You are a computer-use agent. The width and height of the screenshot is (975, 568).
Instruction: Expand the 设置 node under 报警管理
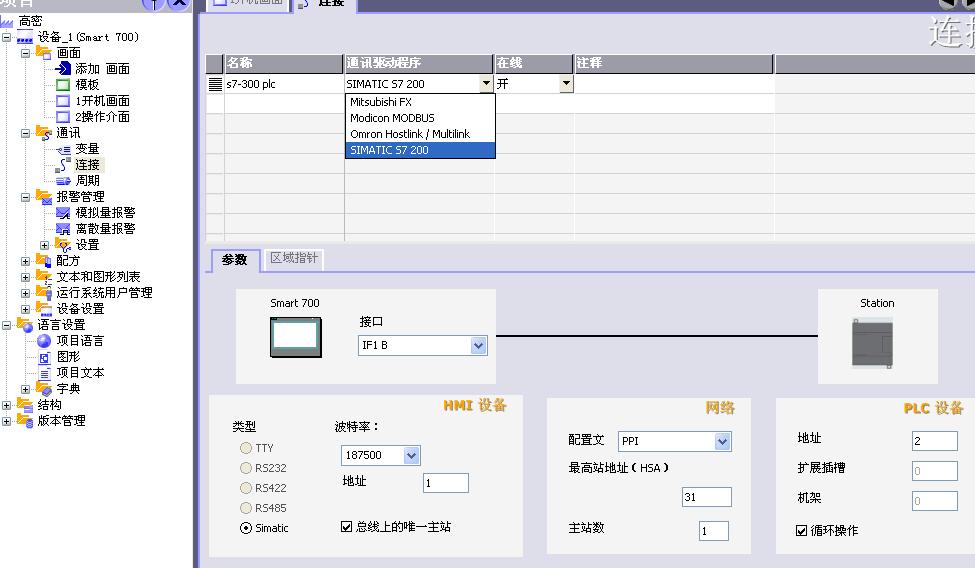(44, 245)
